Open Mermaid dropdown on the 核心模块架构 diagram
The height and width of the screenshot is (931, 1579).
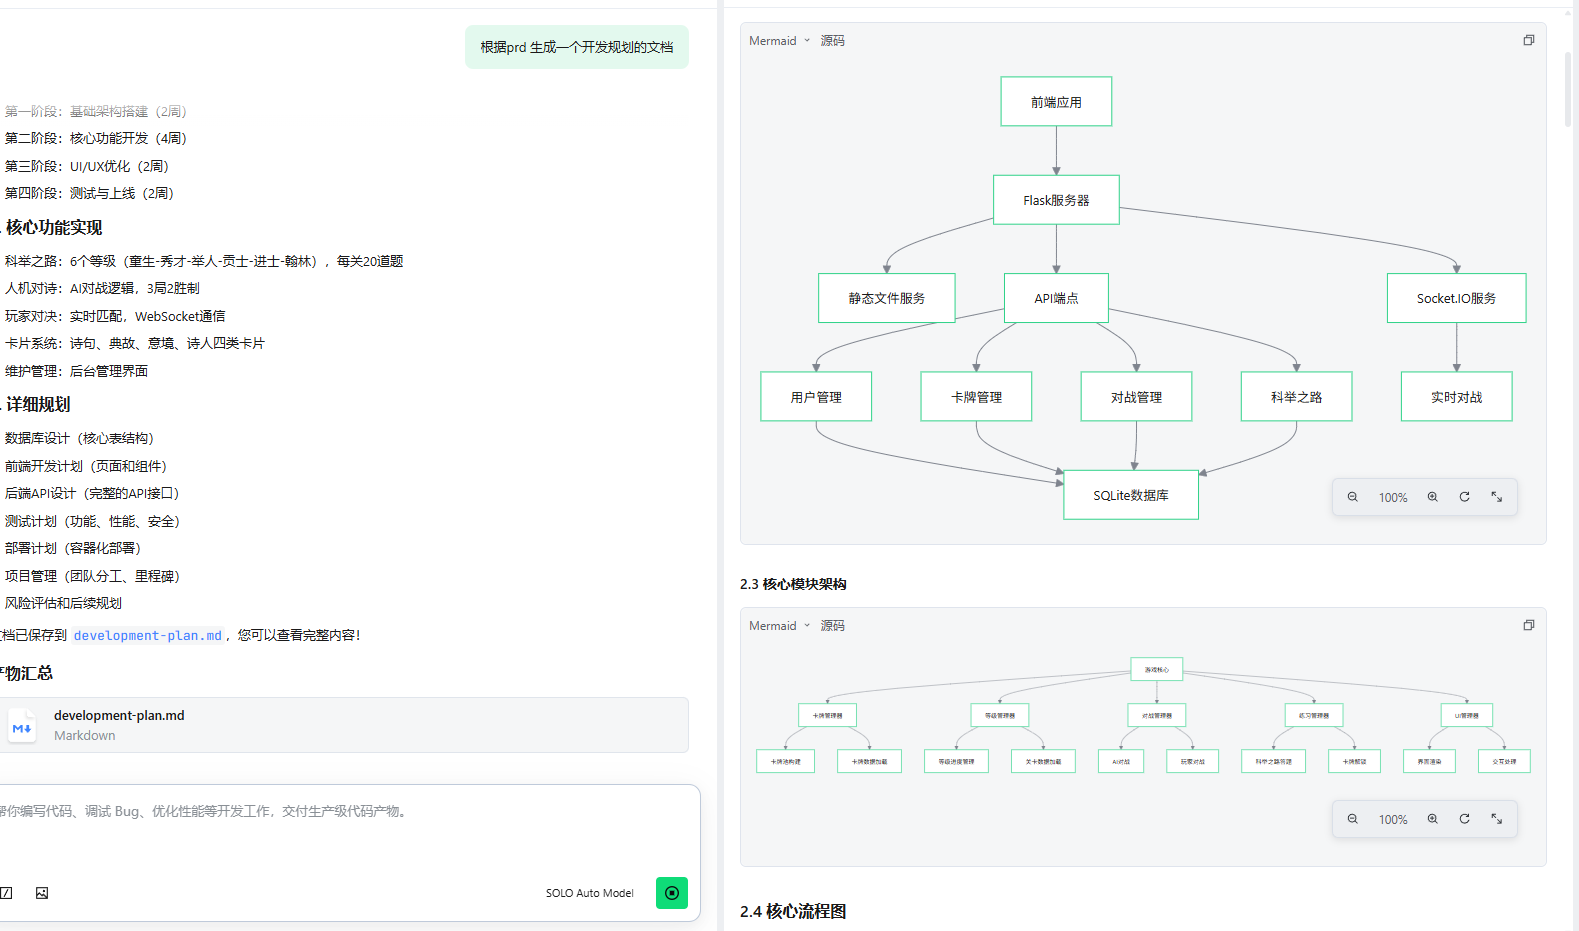779,626
